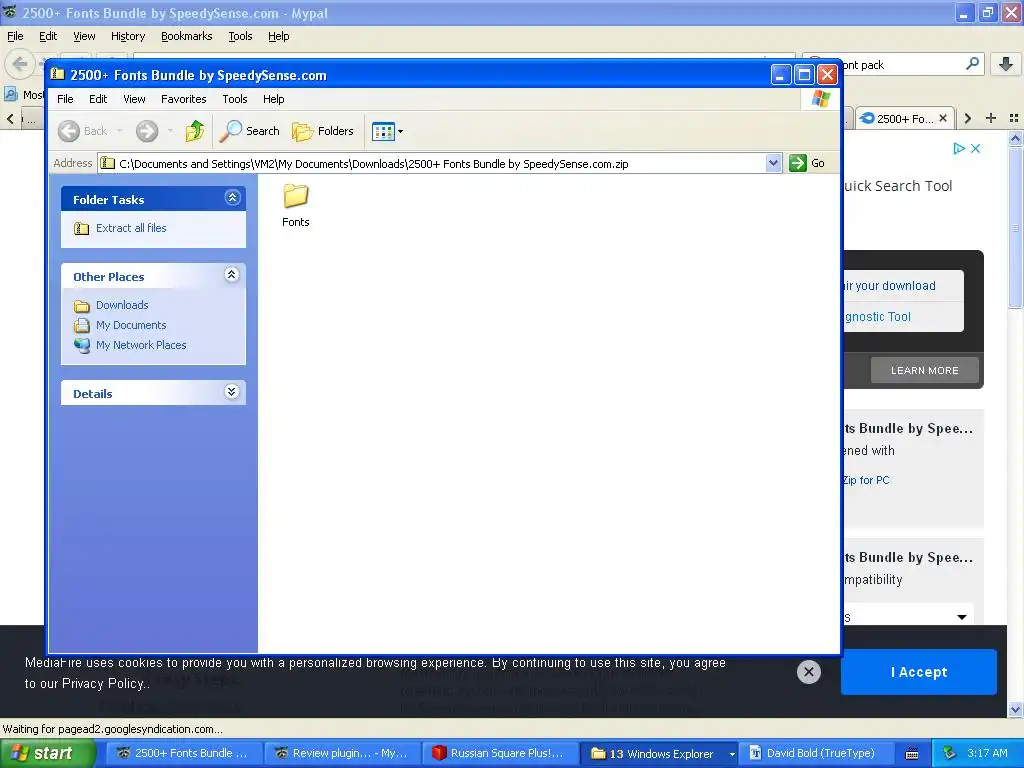Click the Forward arrow in Explorer toolbar
1024x768 pixels.
(147, 131)
